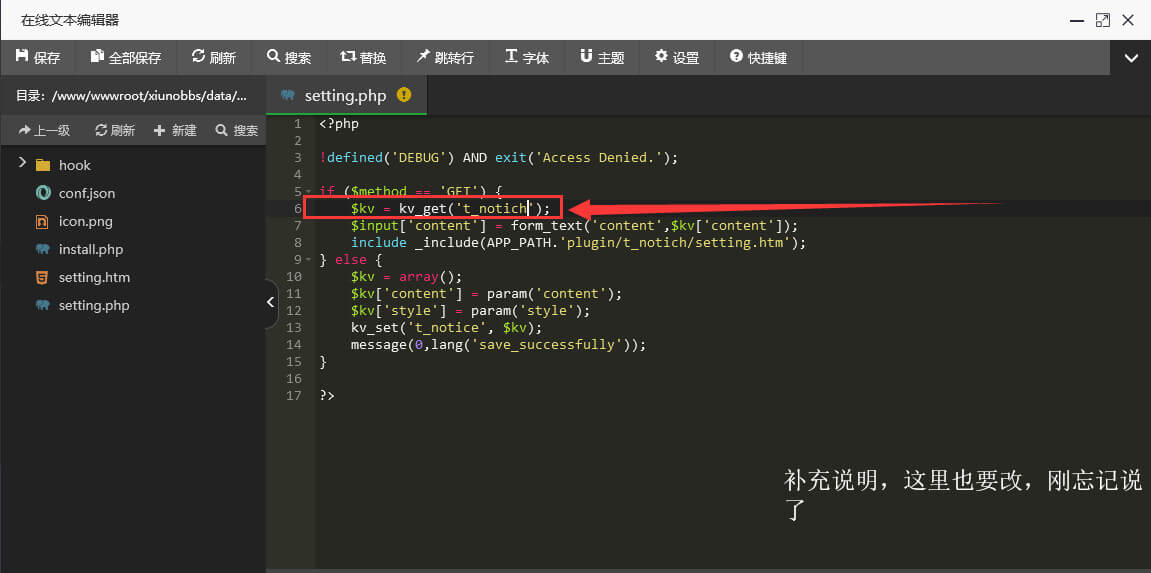1151x573 pixels.
Task: Click the include _include line 8
Action: [x=578, y=242]
